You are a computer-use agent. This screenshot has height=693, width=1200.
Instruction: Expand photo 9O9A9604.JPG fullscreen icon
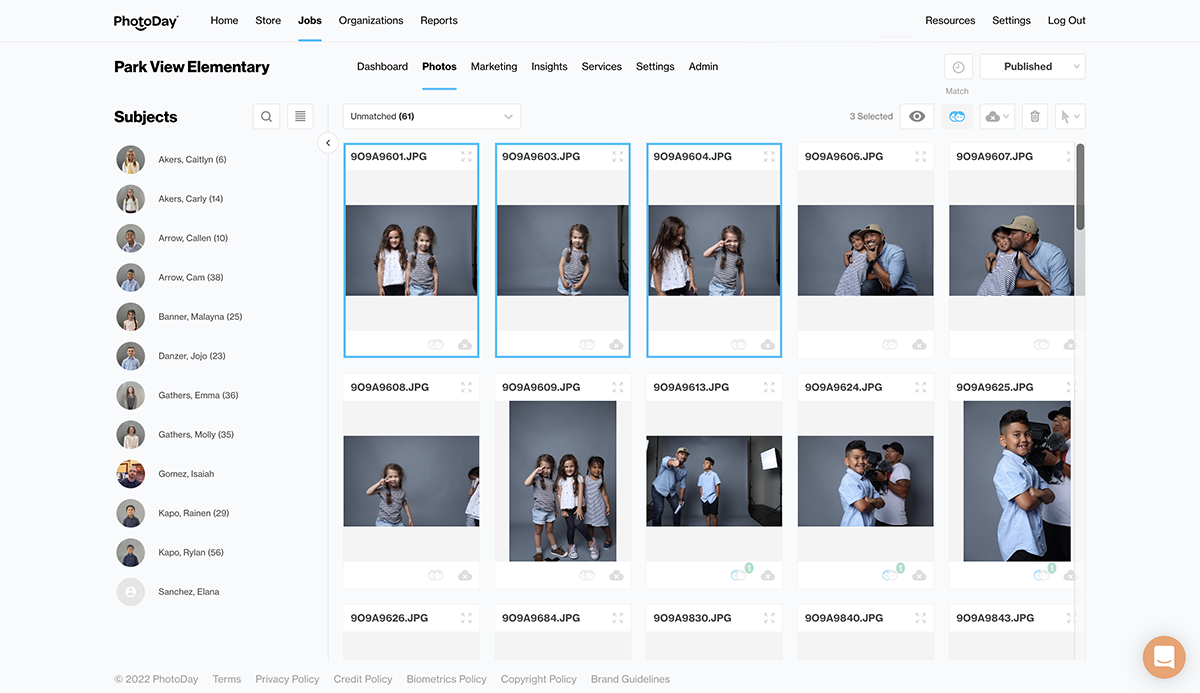click(x=769, y=157)
